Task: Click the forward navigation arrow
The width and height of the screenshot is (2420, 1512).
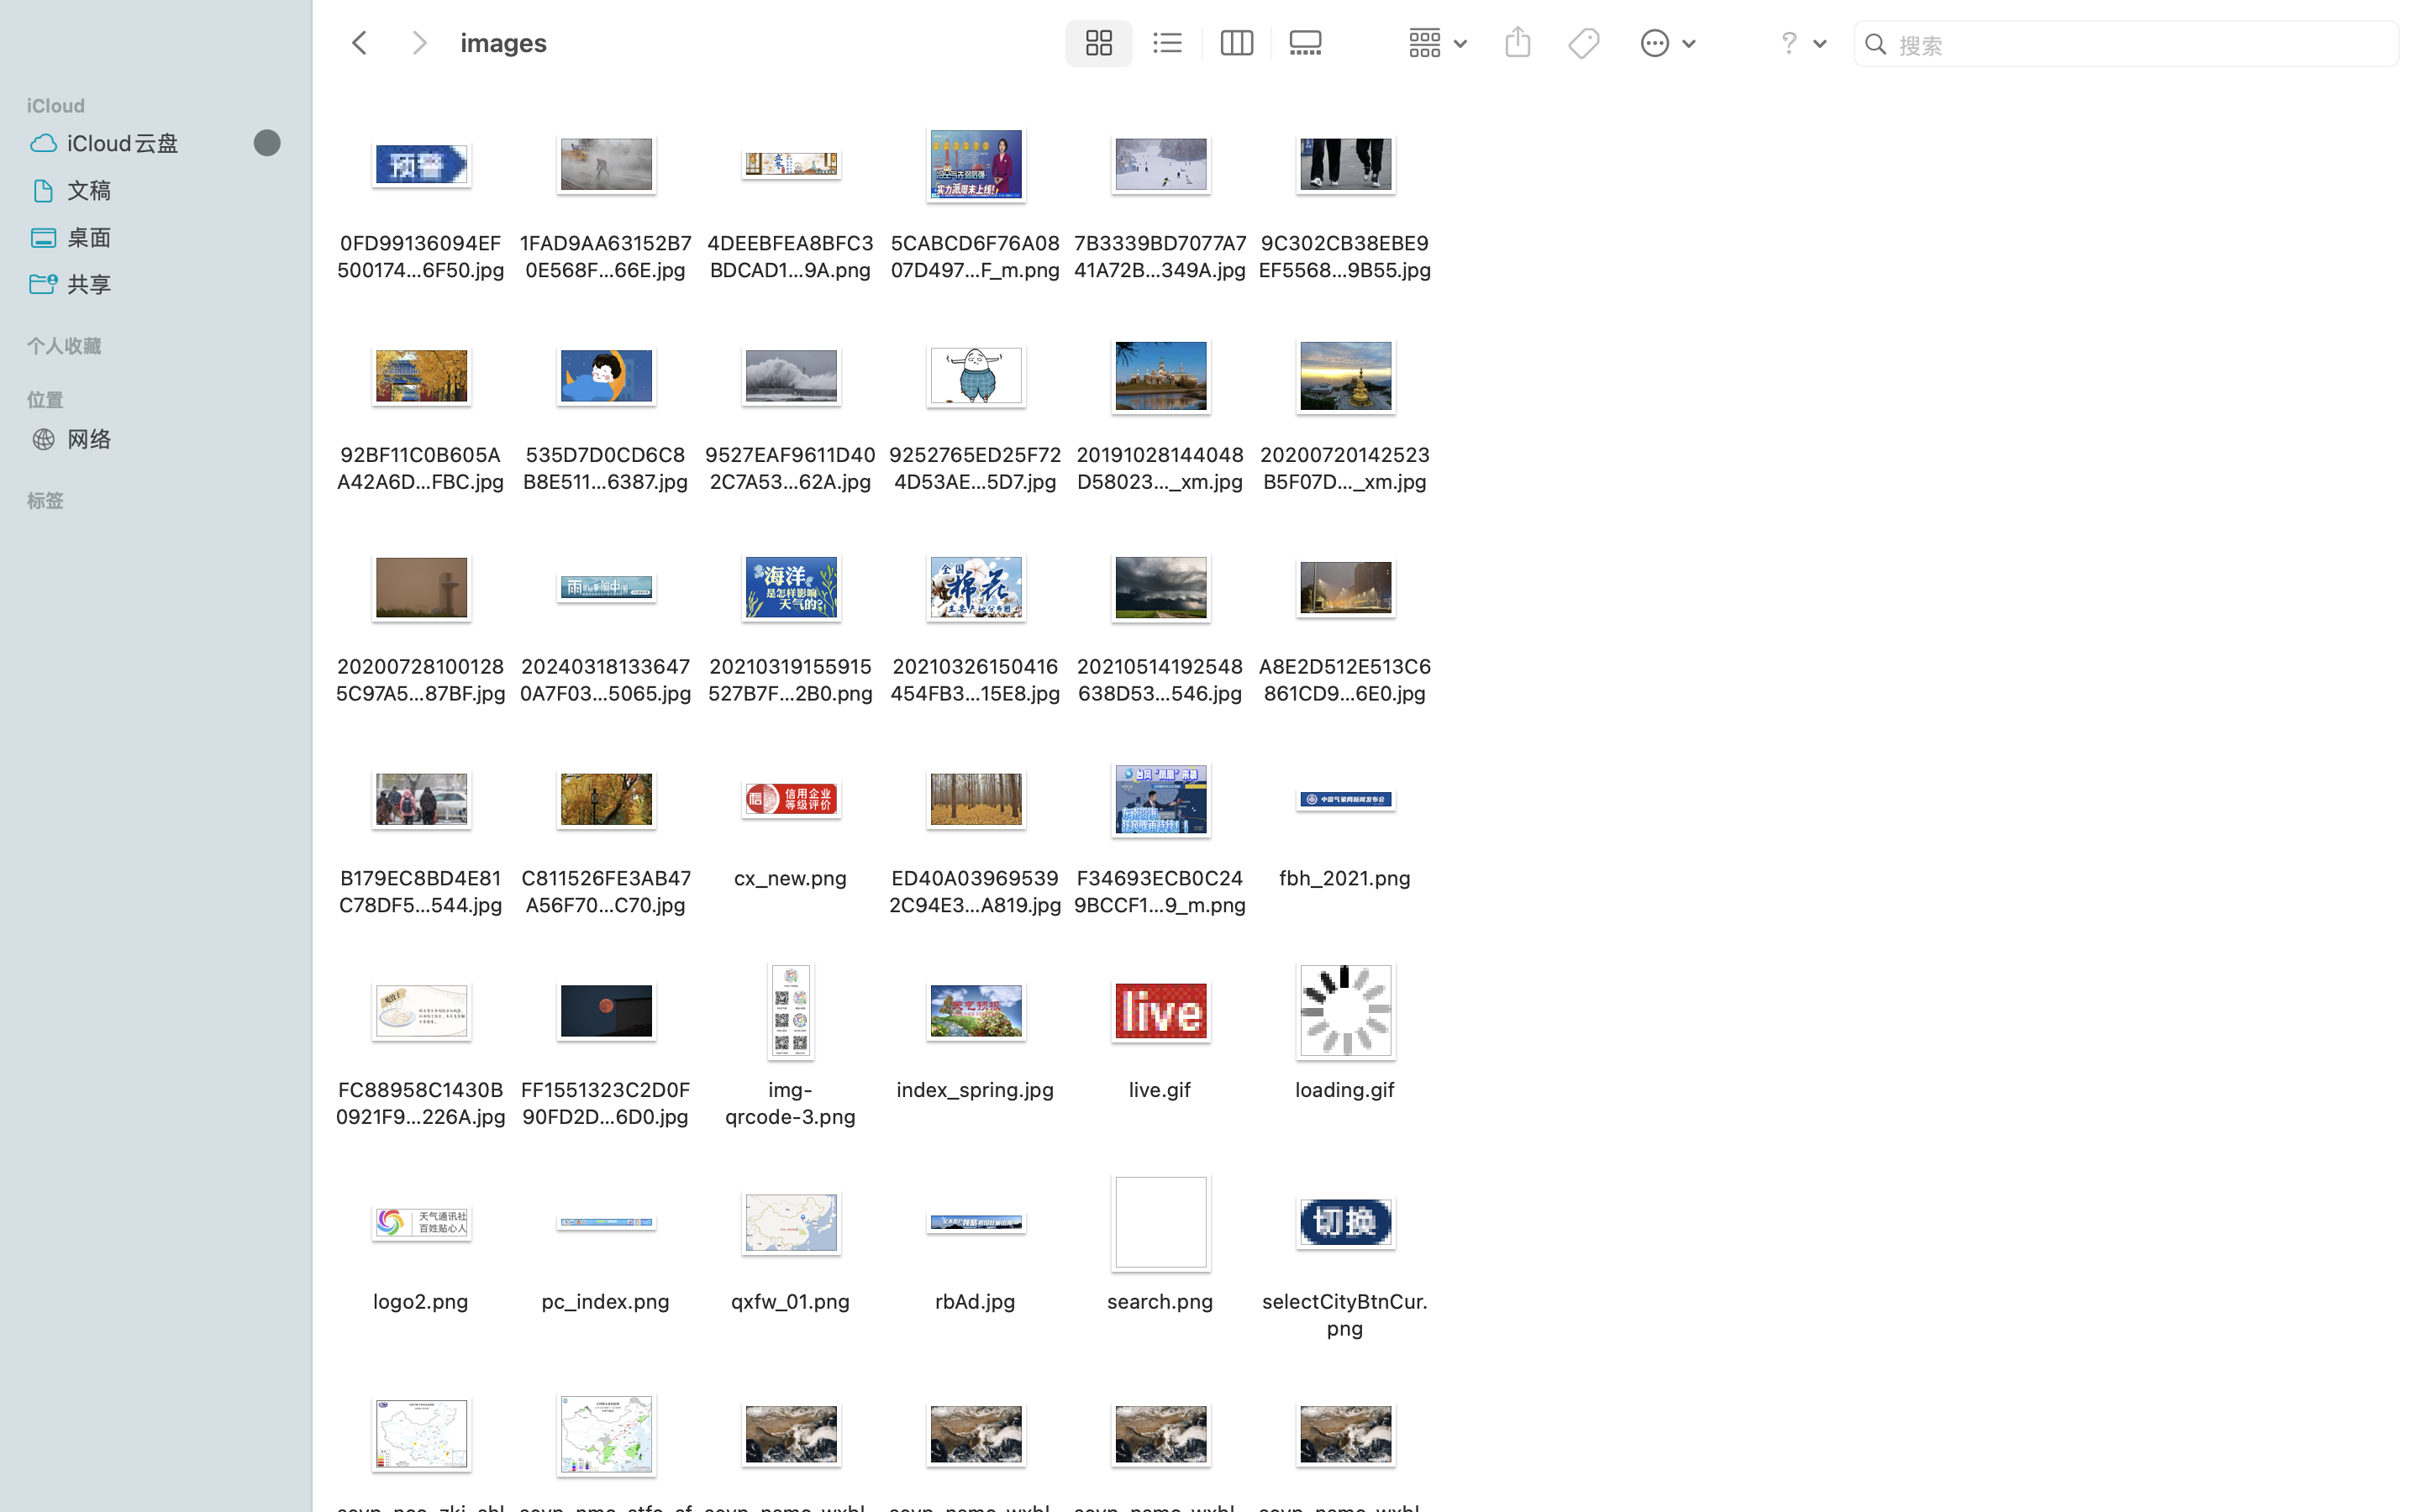Action: coord(419,43)
